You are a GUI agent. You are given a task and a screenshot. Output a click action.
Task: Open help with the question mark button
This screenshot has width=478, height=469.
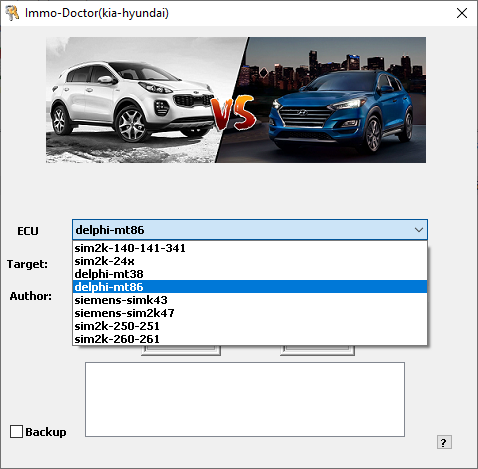point(444,442)
